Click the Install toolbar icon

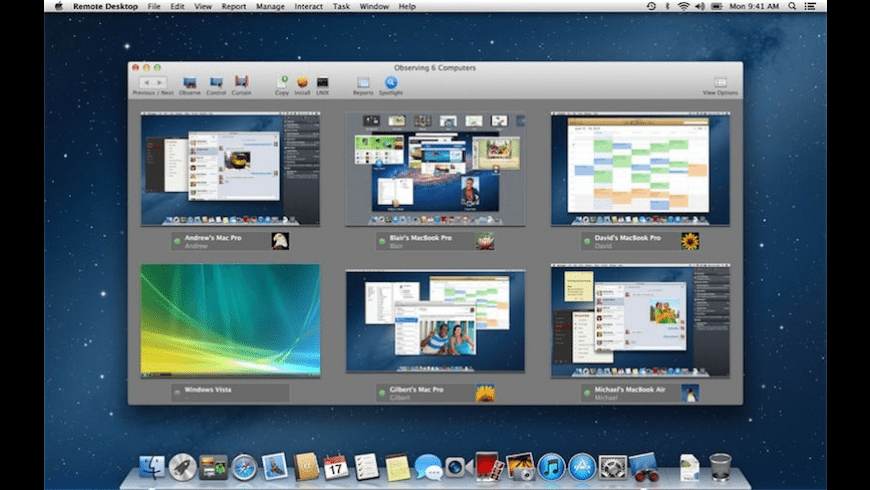click(x=302, y=83)
